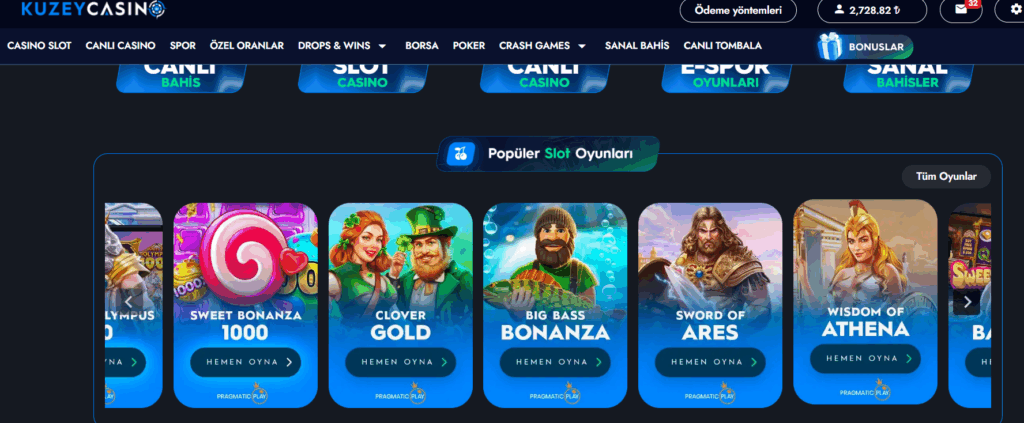
Task: Click Hemen Oyna under Sword of Ares
Action: [710, 362]
